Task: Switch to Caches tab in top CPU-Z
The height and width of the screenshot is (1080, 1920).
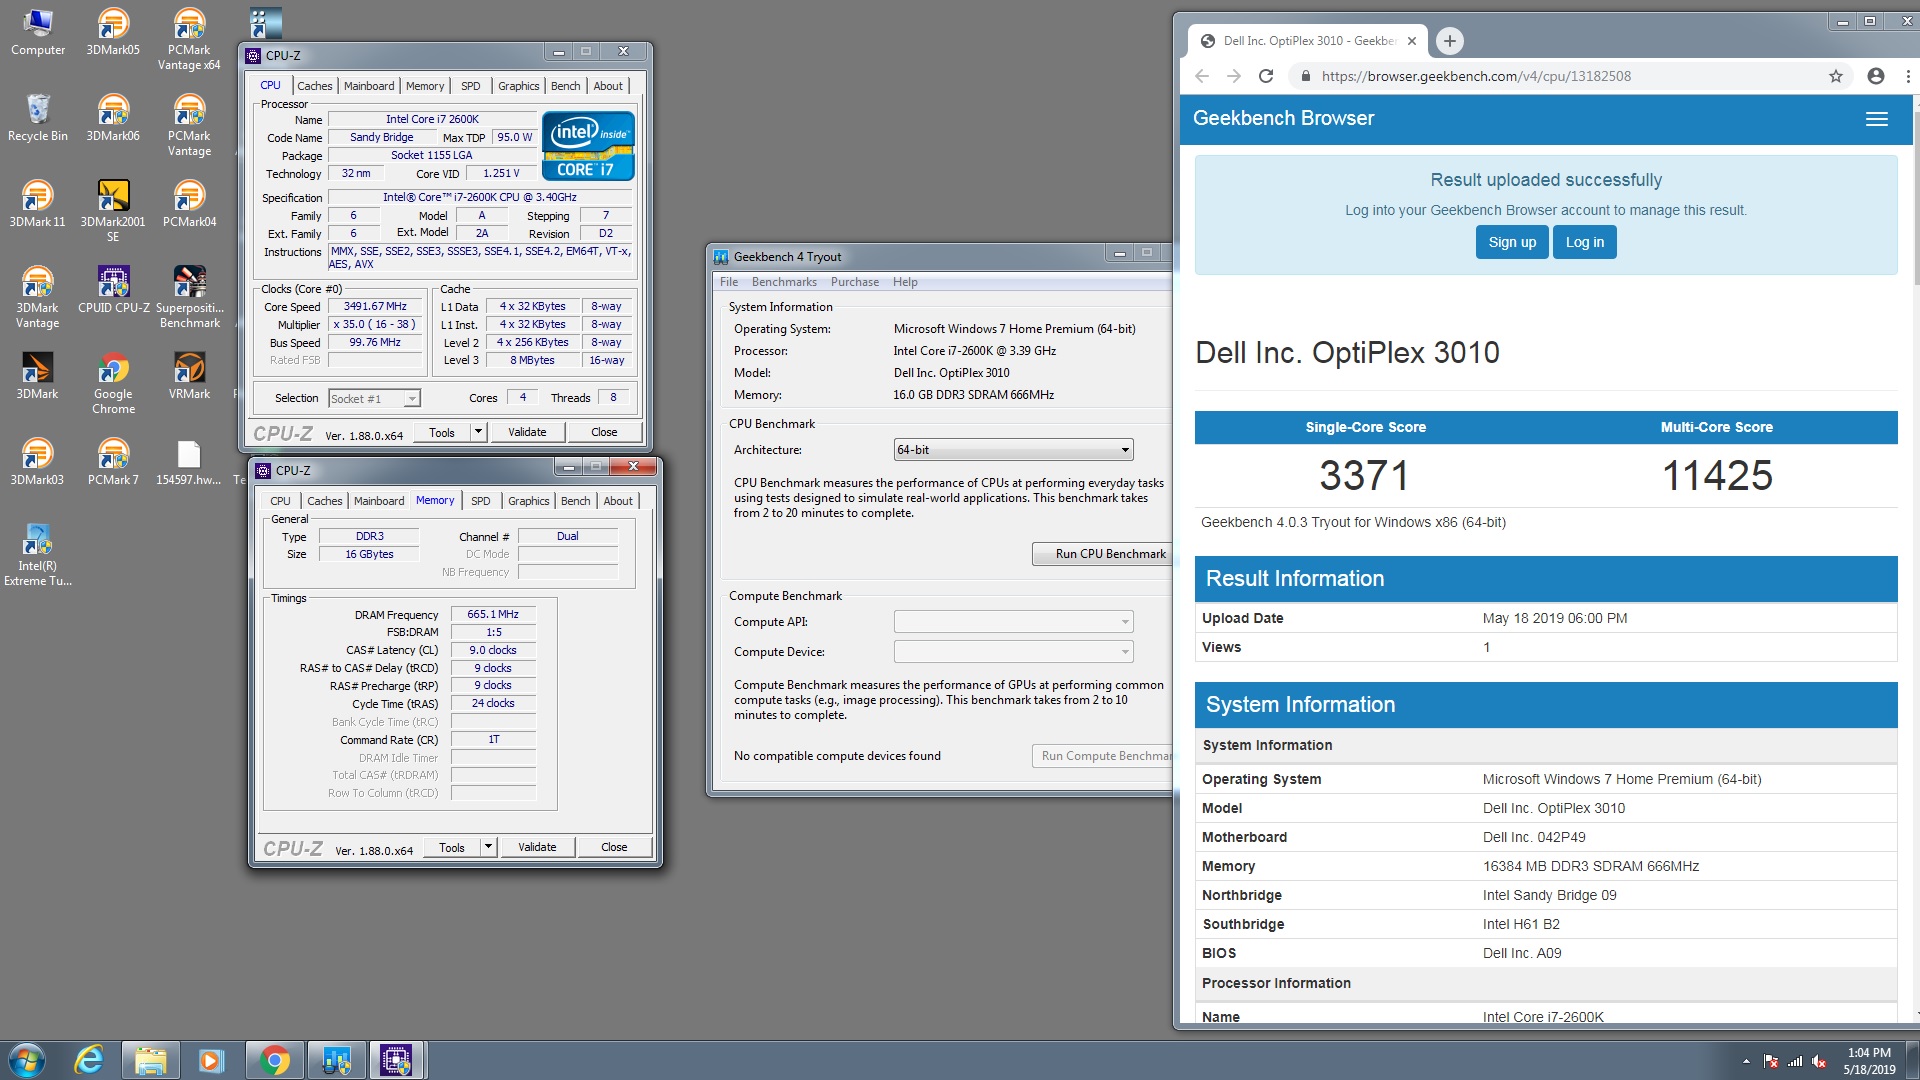Action: coord(314,86)
